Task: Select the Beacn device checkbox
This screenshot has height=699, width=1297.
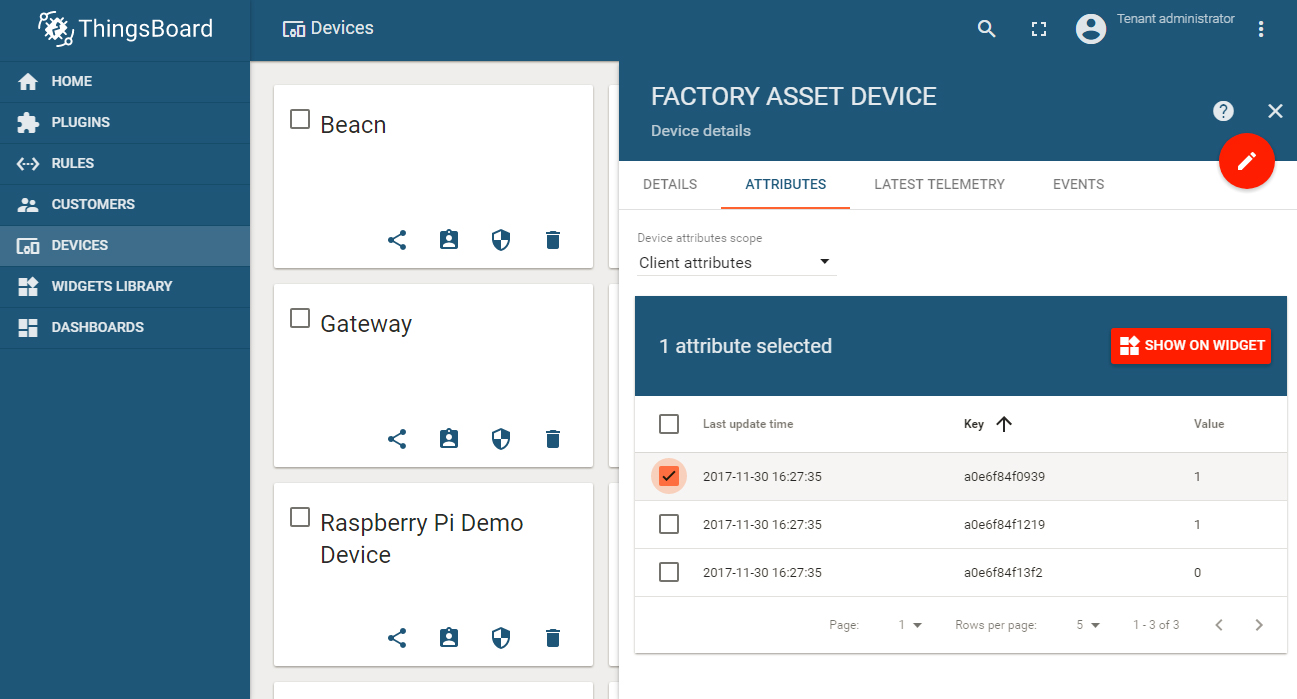Action: point(300,119)
